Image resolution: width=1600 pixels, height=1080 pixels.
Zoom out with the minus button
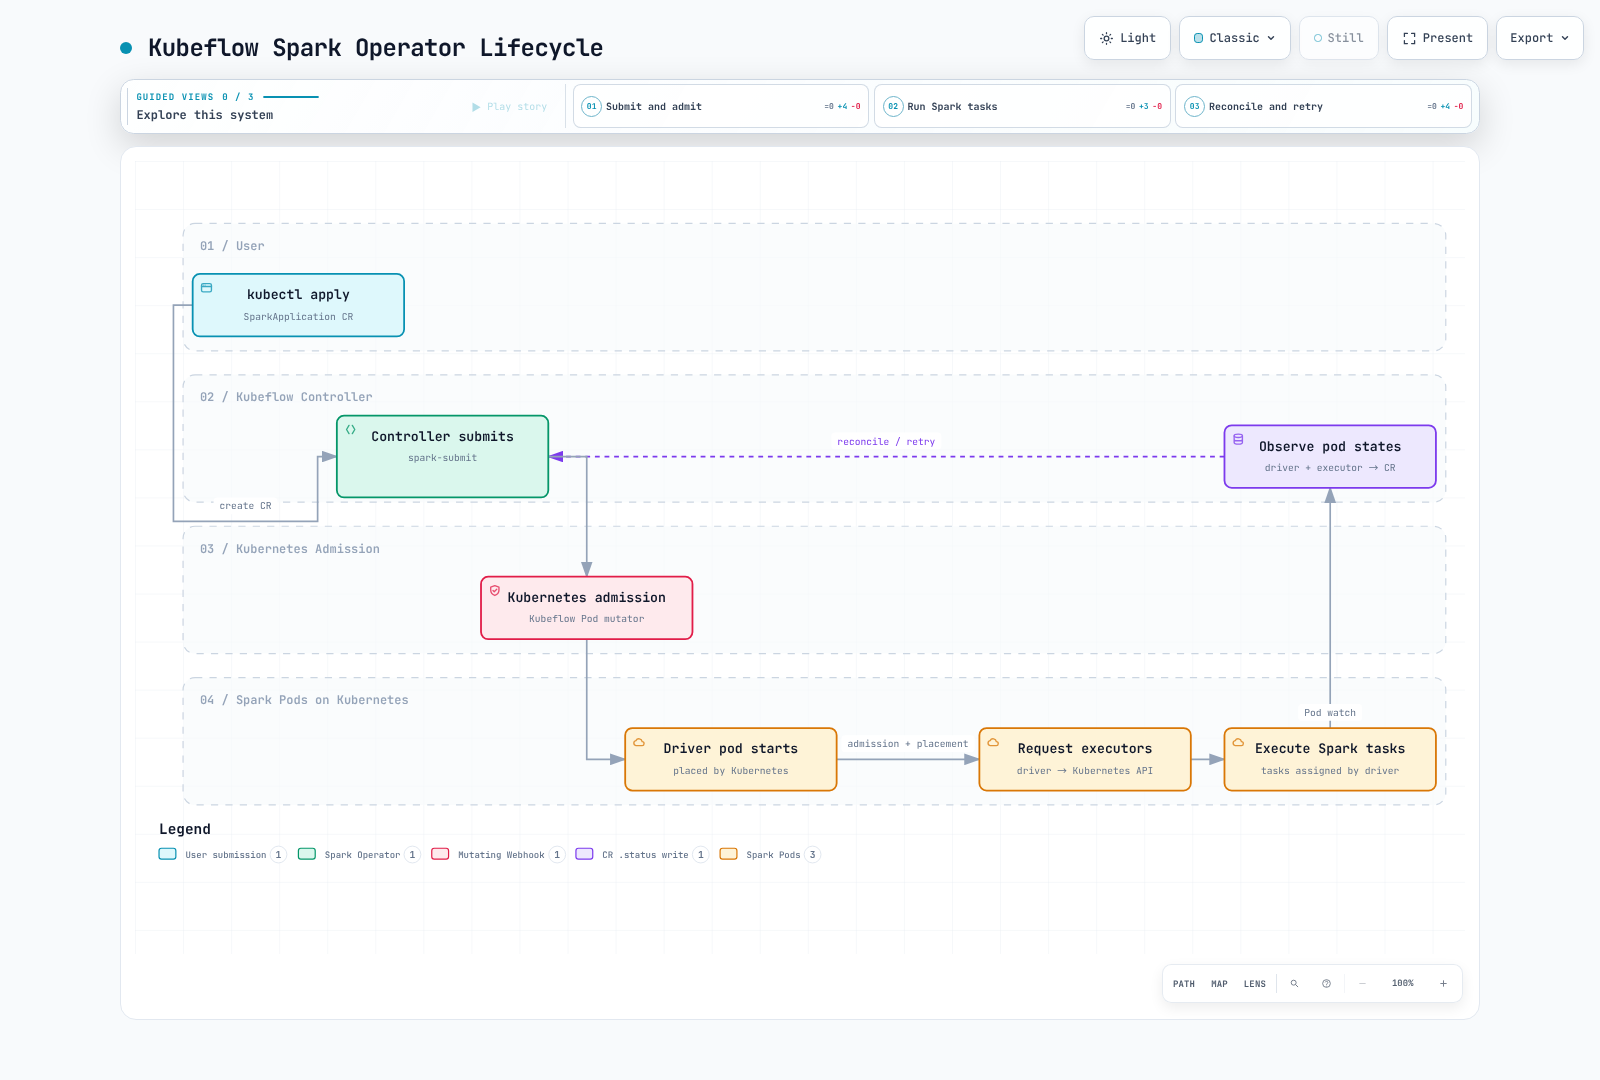click(1362, 984)
